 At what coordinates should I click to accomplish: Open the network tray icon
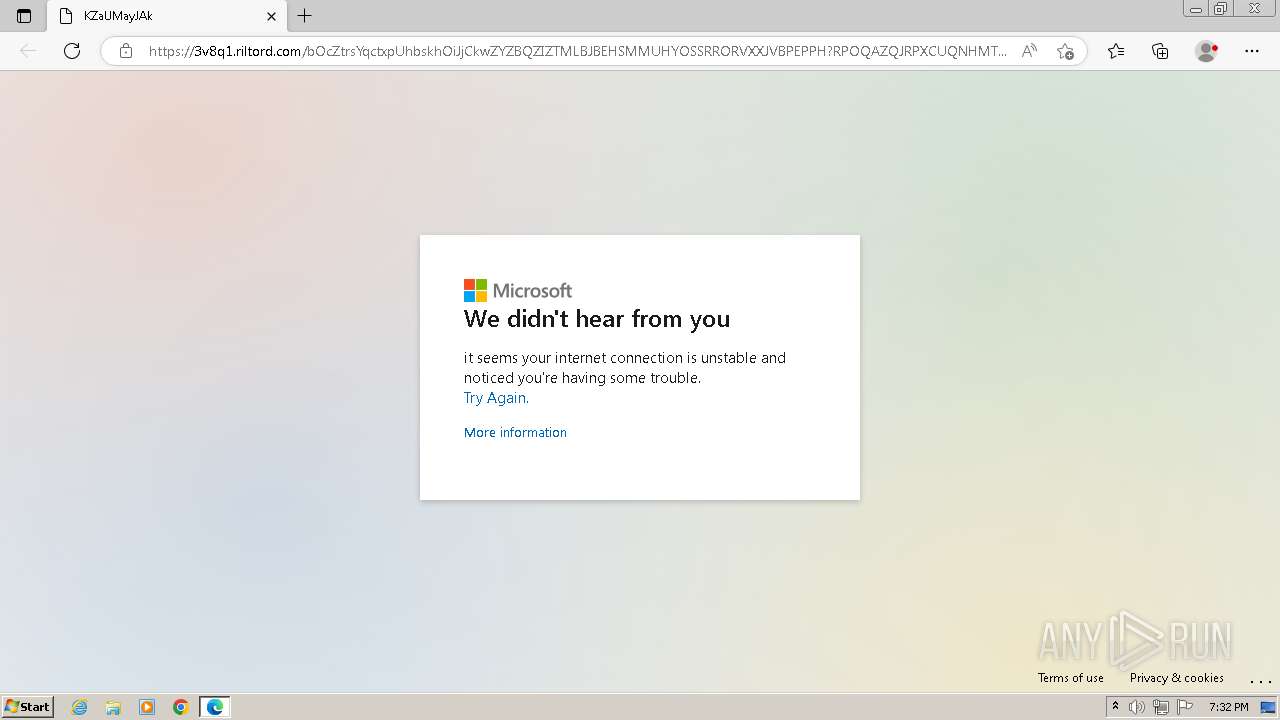[1161, 707]
